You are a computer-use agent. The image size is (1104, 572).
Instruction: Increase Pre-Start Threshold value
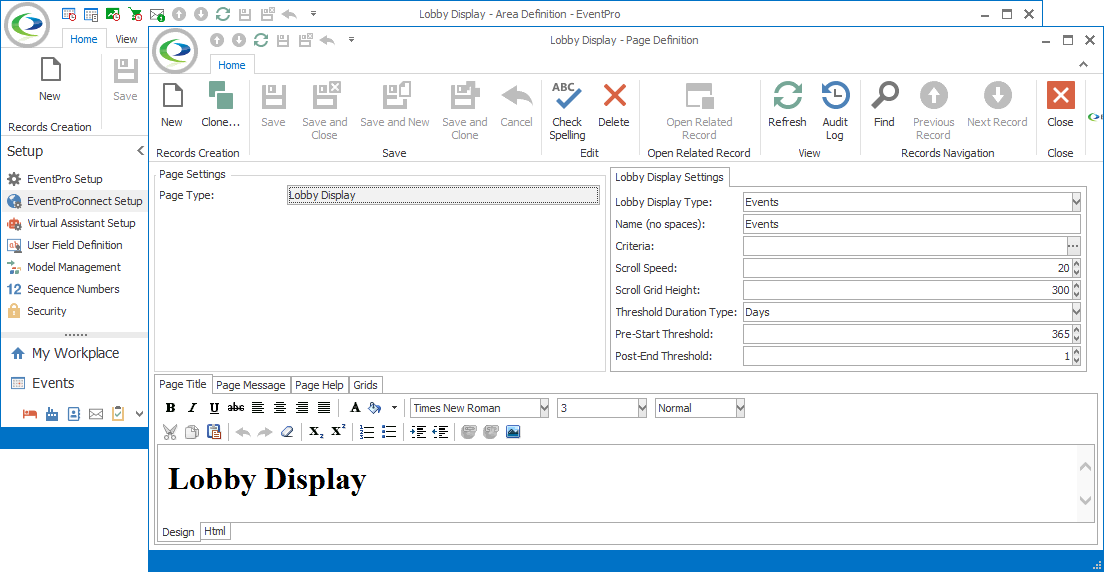(1077, 330)
